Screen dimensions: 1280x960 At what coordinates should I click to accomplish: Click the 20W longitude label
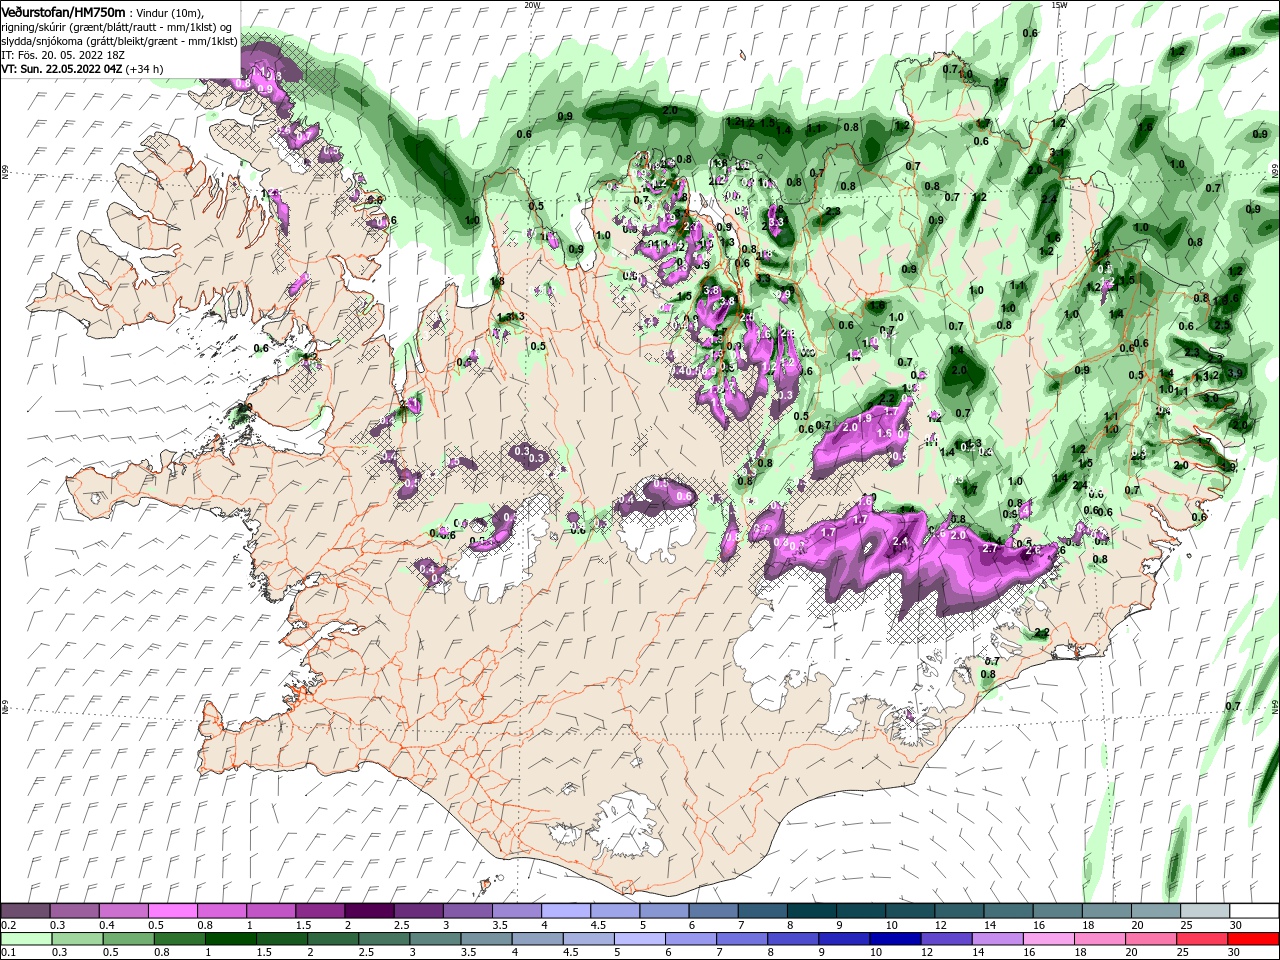click(x=533, y=4)
